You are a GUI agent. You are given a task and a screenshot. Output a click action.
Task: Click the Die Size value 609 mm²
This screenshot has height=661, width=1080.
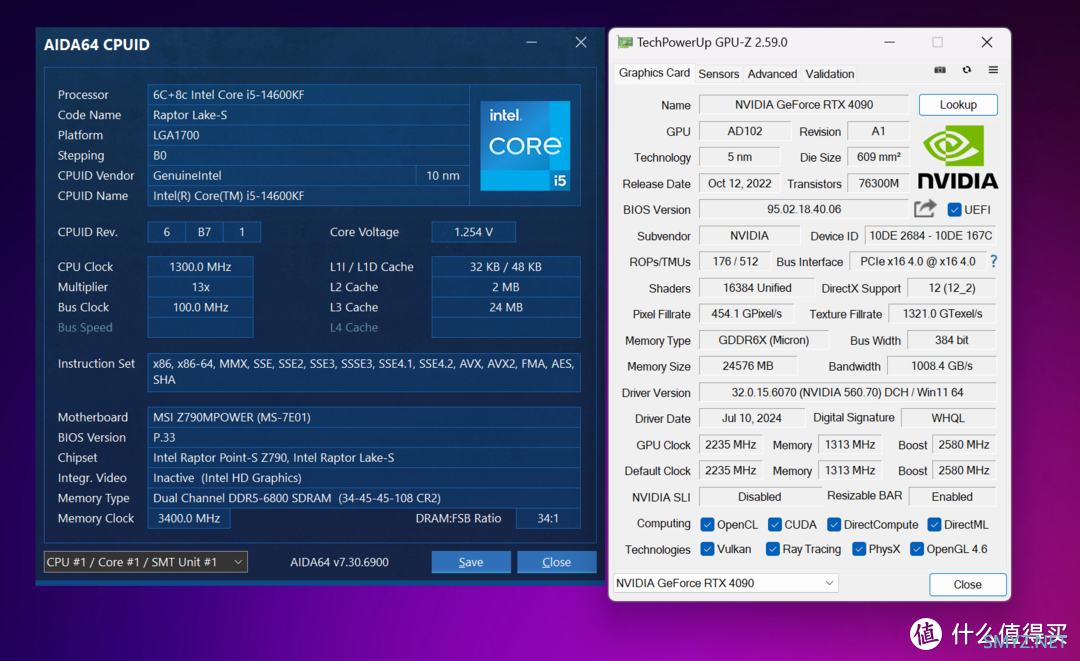(878, 157)
